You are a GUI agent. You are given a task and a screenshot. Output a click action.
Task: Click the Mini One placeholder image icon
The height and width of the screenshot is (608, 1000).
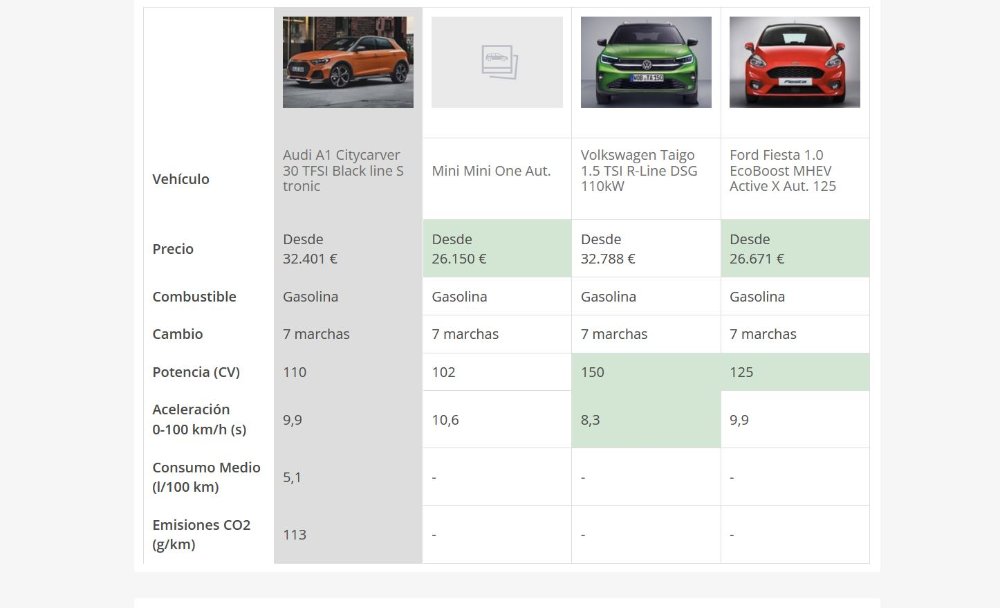coord(497,62)
